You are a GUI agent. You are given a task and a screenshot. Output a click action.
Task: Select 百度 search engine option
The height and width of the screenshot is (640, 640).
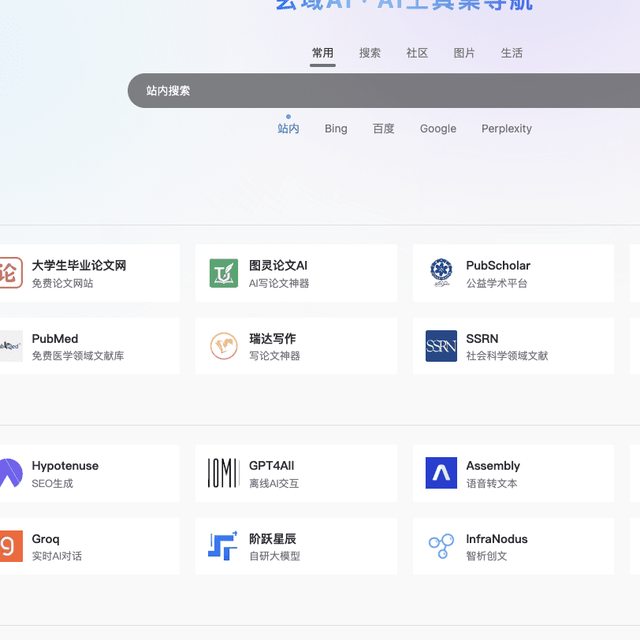pyautogui.click(x=384, y=129)
